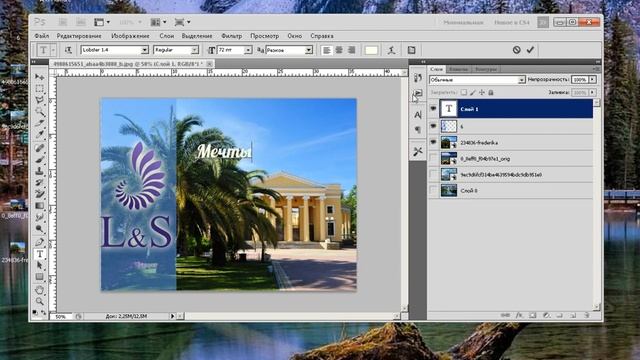This screenshot has height=360, width=640.
Task: Commit the current text edits
Action: pos(530,50)
